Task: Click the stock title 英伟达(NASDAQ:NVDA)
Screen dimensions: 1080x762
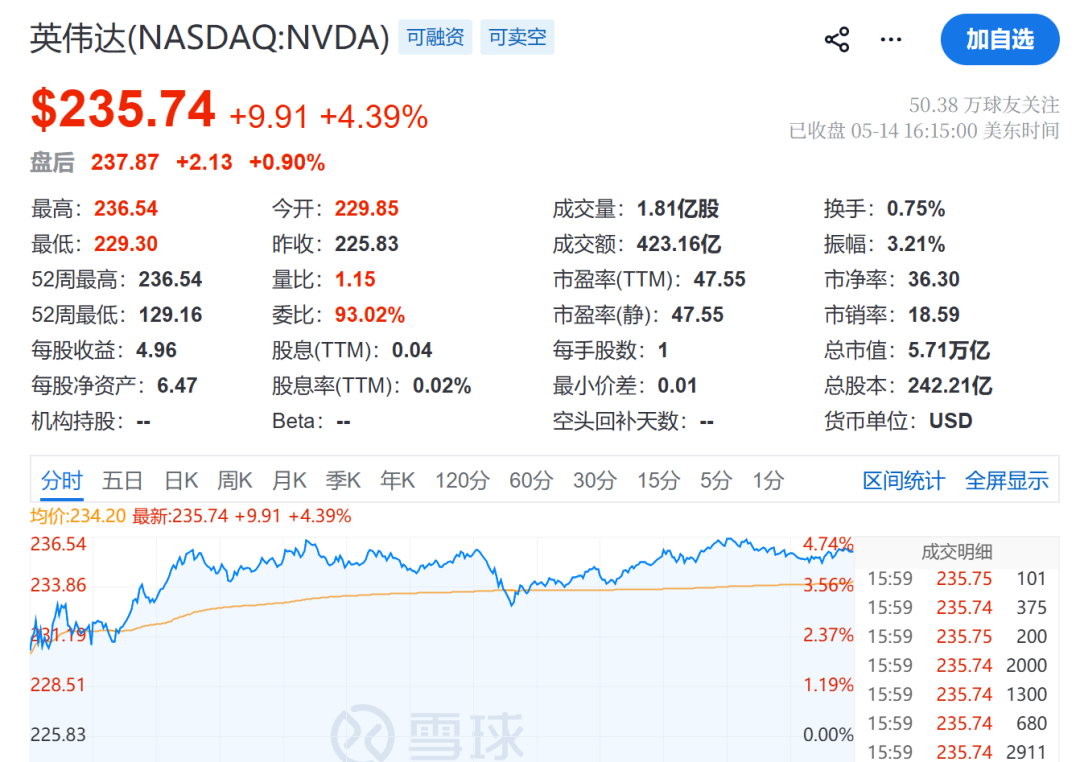Action: (x=209, y=37)
